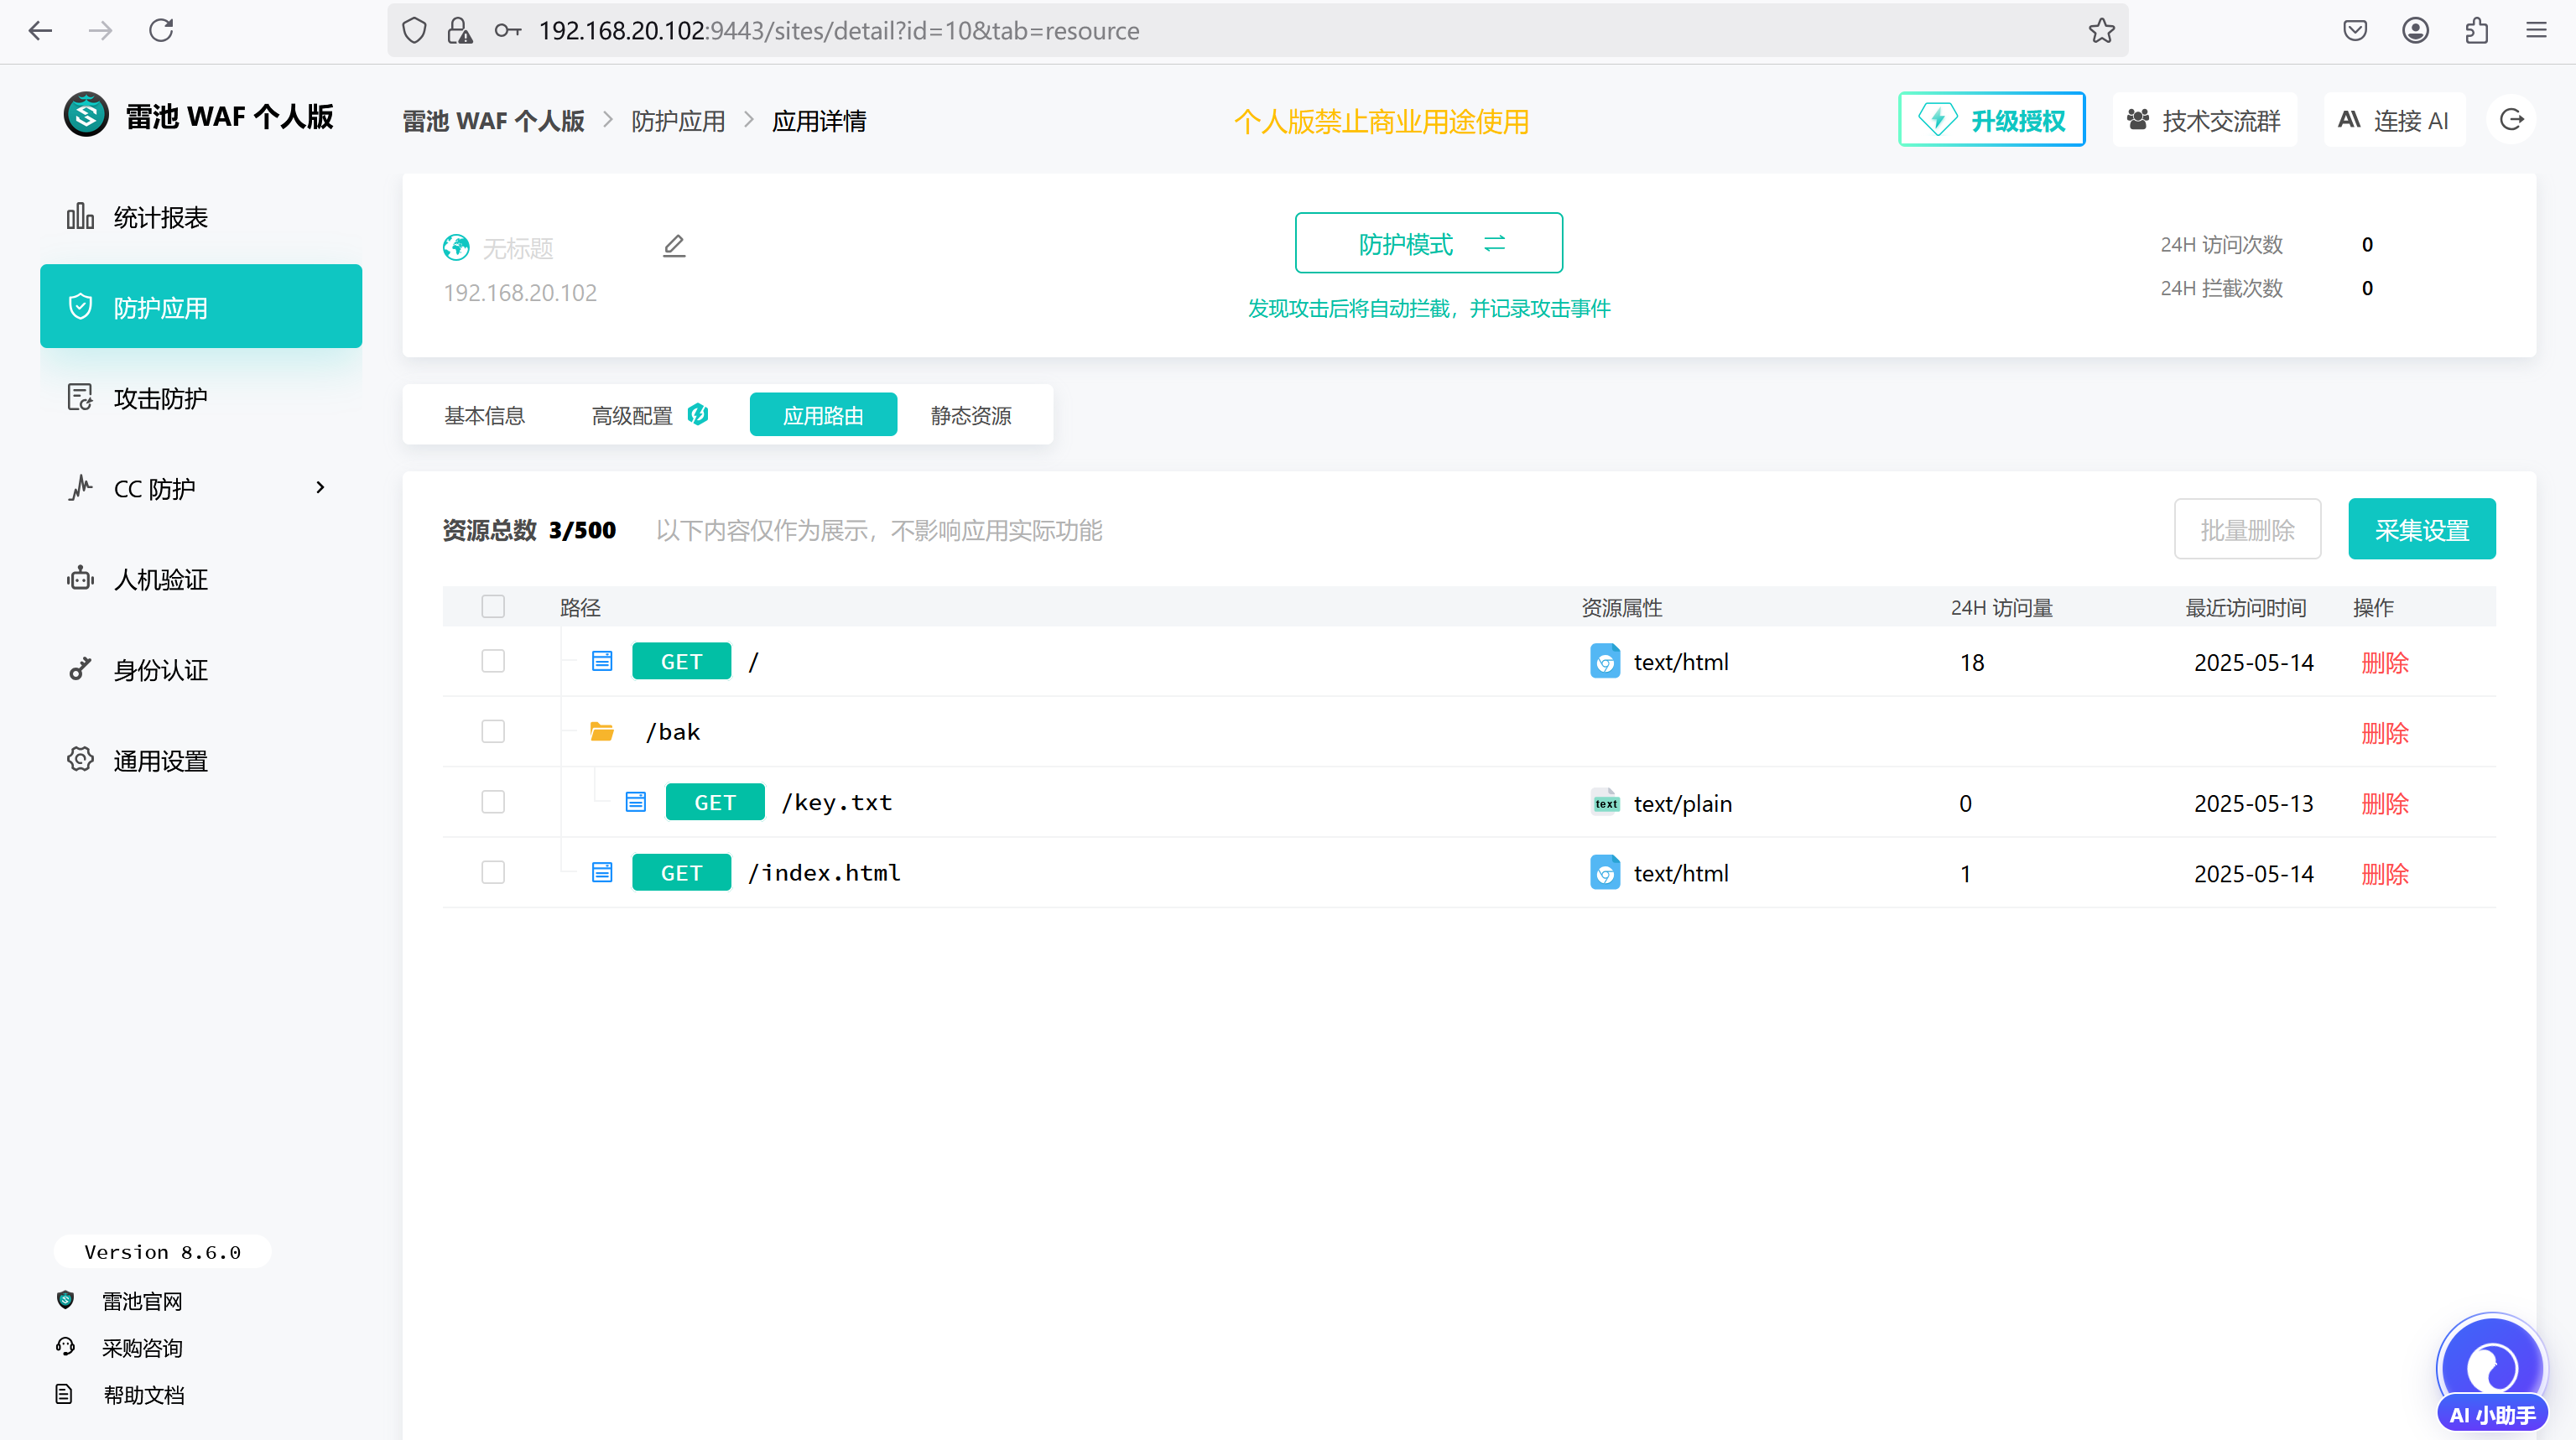Click the pencil edit title icon
Image resolution: width=2576 pixels, height=1440 pixels.
(674, 246)
